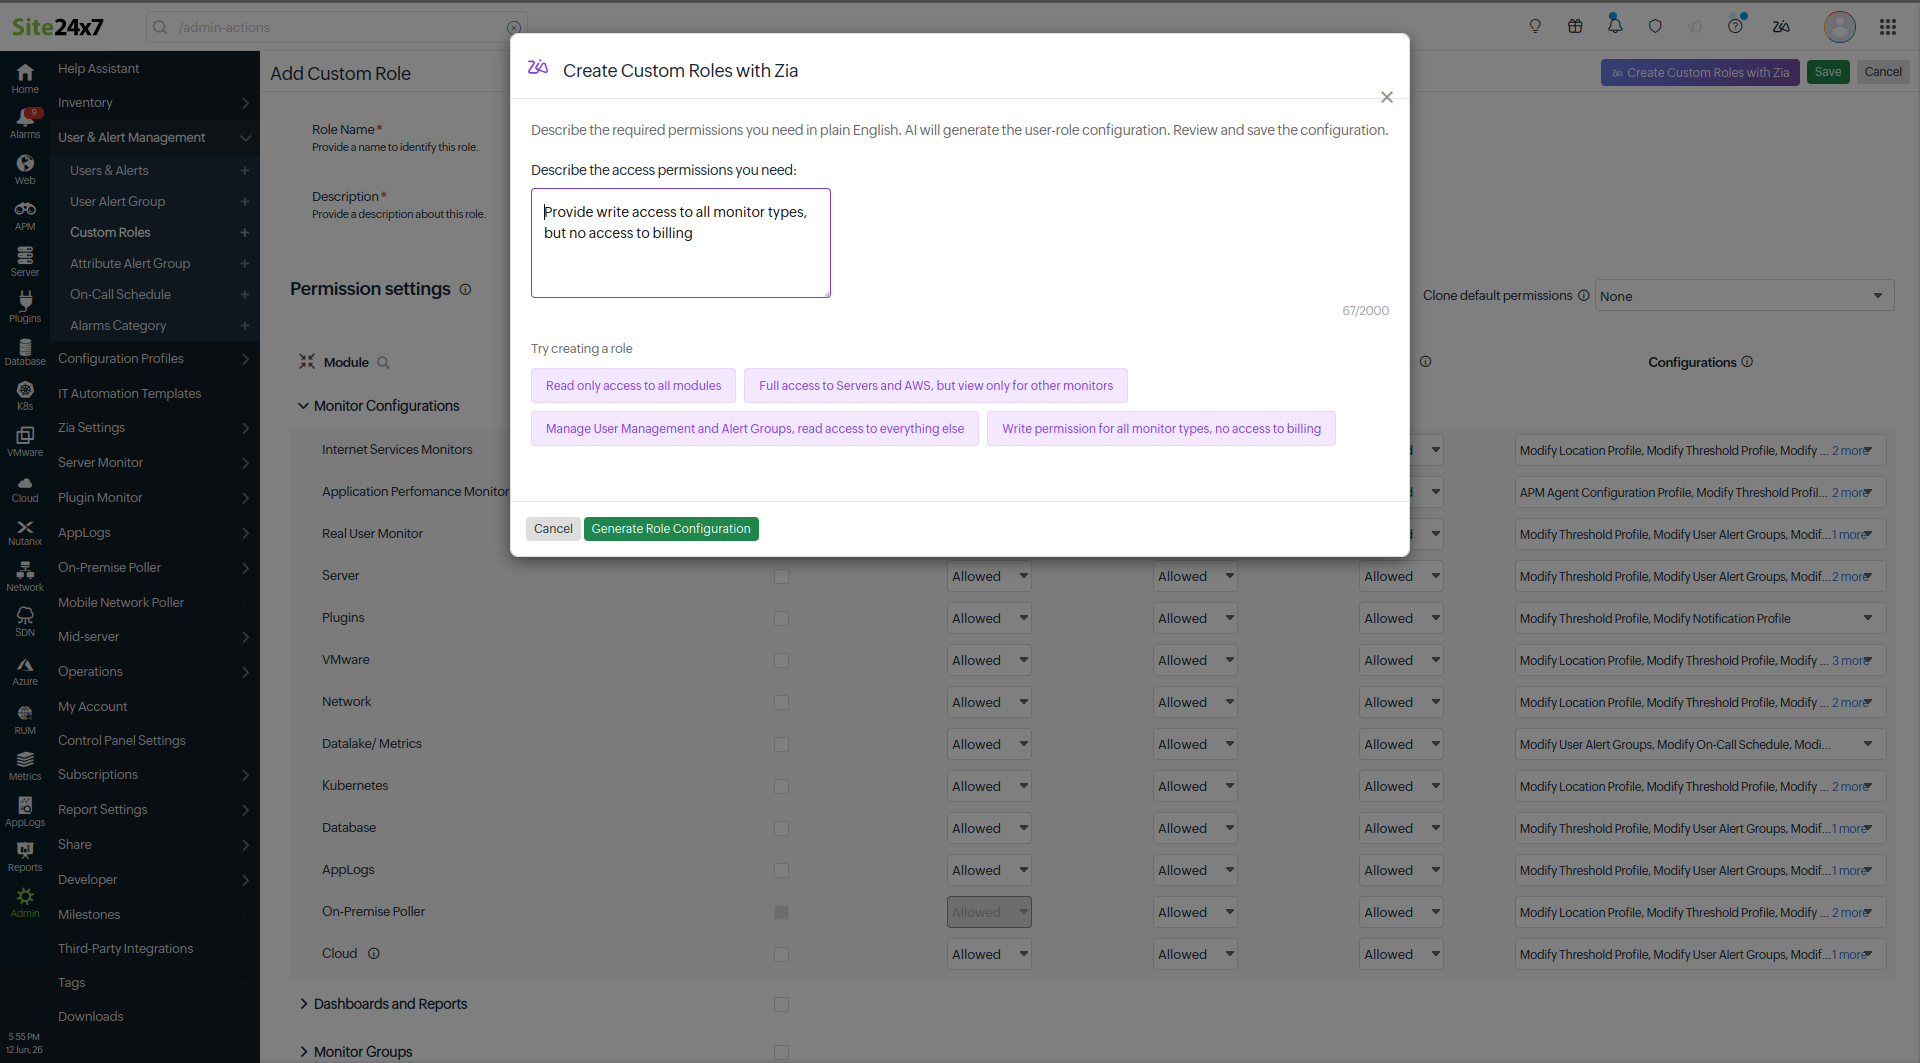Open Third-Party Integrations in the sidebar
The width and height of the screenshot is (1920, 1063).
tap(125, 948)
